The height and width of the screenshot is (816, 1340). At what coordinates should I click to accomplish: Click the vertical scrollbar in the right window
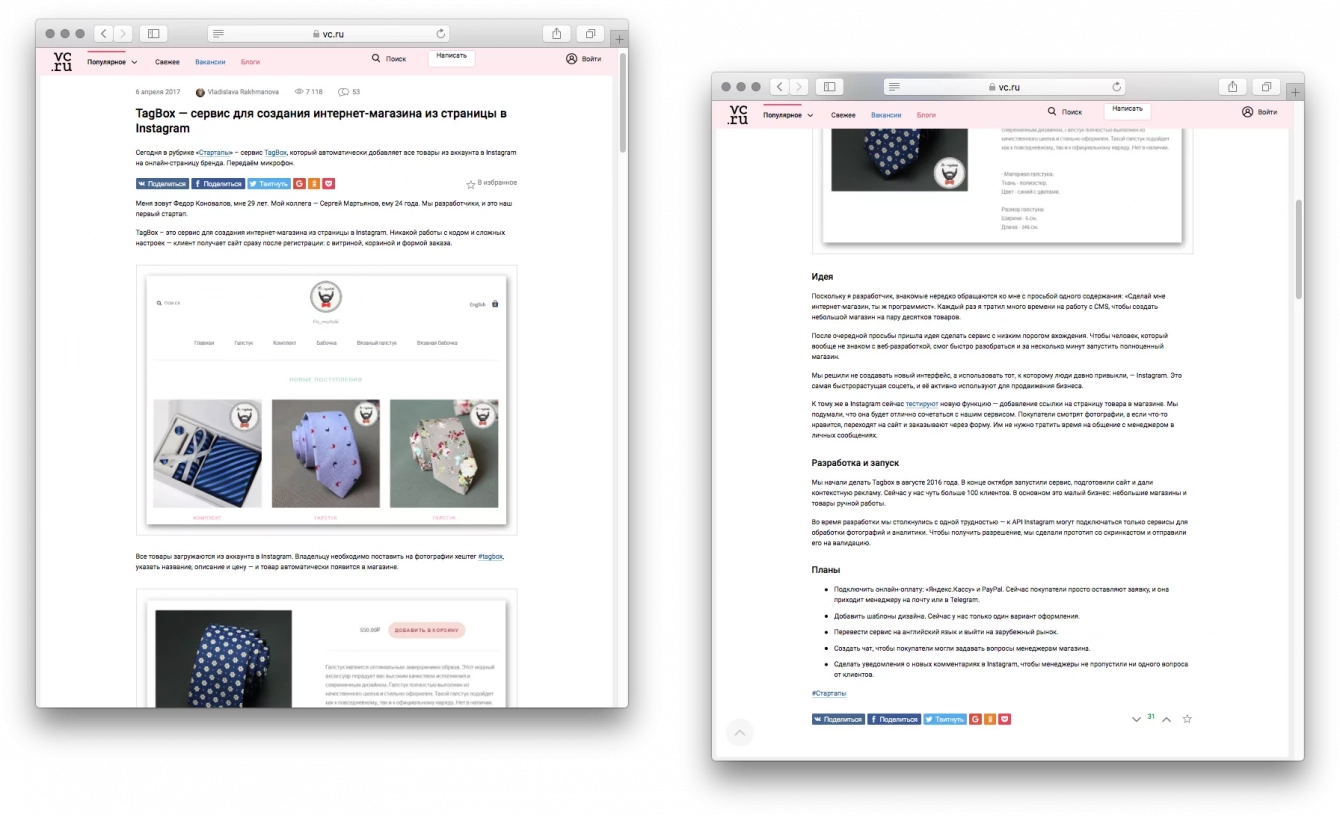(x=1299, y=248)
